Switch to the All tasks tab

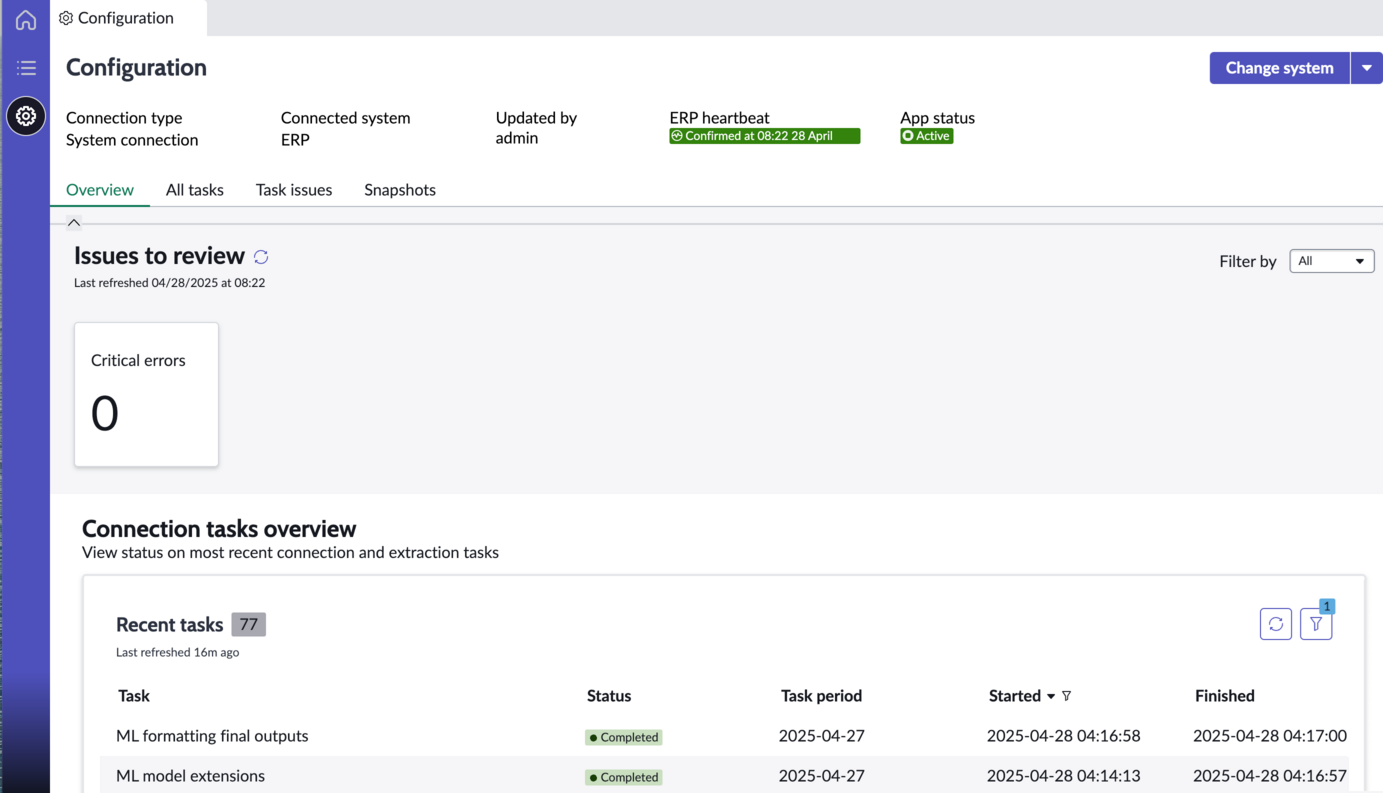[x=195, y=190]
